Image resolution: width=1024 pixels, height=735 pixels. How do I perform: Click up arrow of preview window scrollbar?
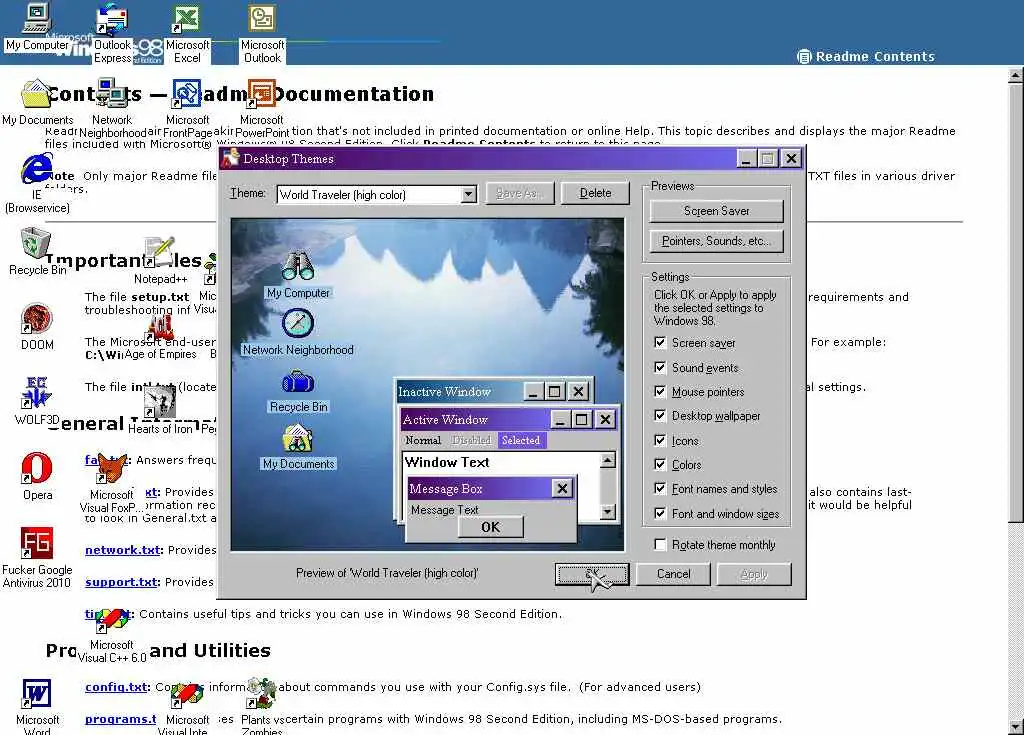pyautogui.click(x=607, y=461)
